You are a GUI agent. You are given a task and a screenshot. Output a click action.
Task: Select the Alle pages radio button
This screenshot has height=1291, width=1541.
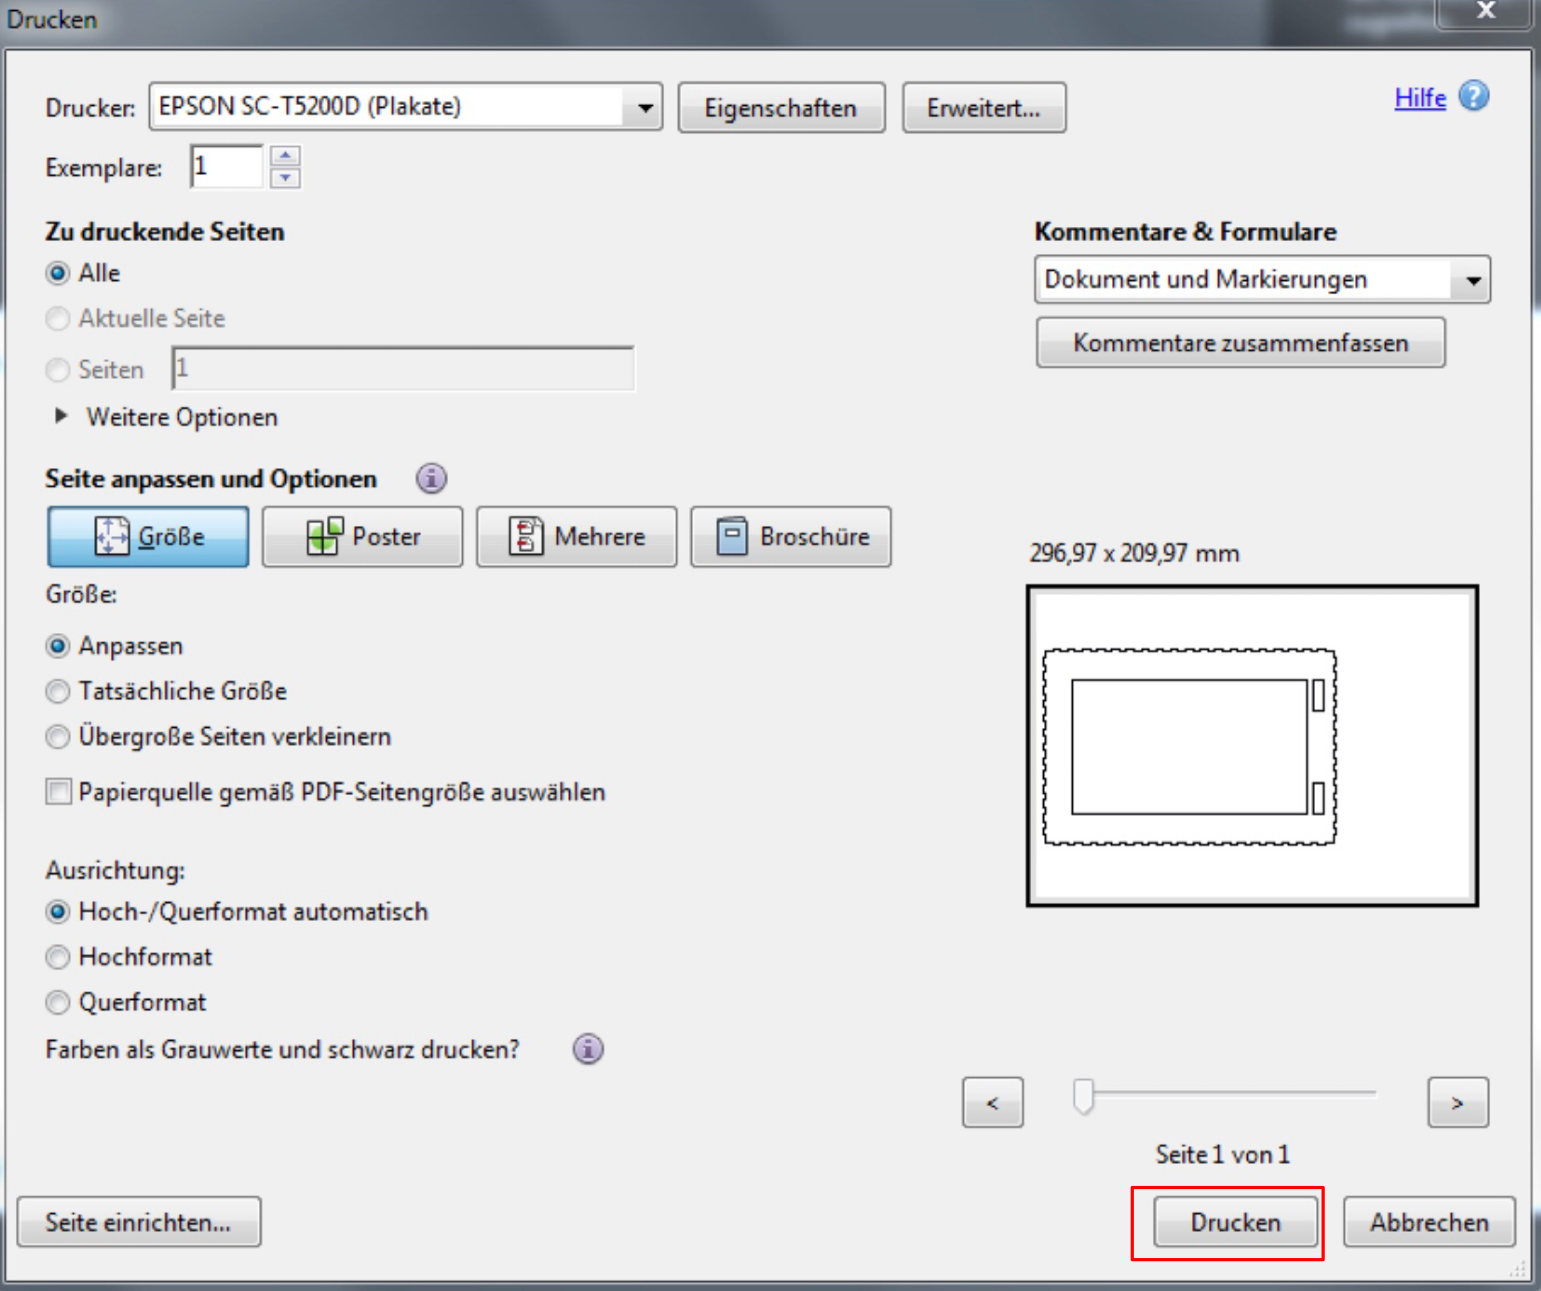pos(58,273)
